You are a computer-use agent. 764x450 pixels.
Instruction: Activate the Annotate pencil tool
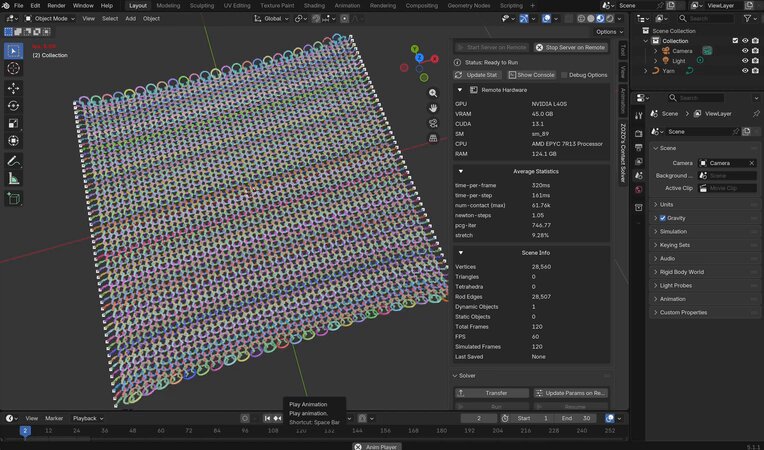[x=14, y=161]
